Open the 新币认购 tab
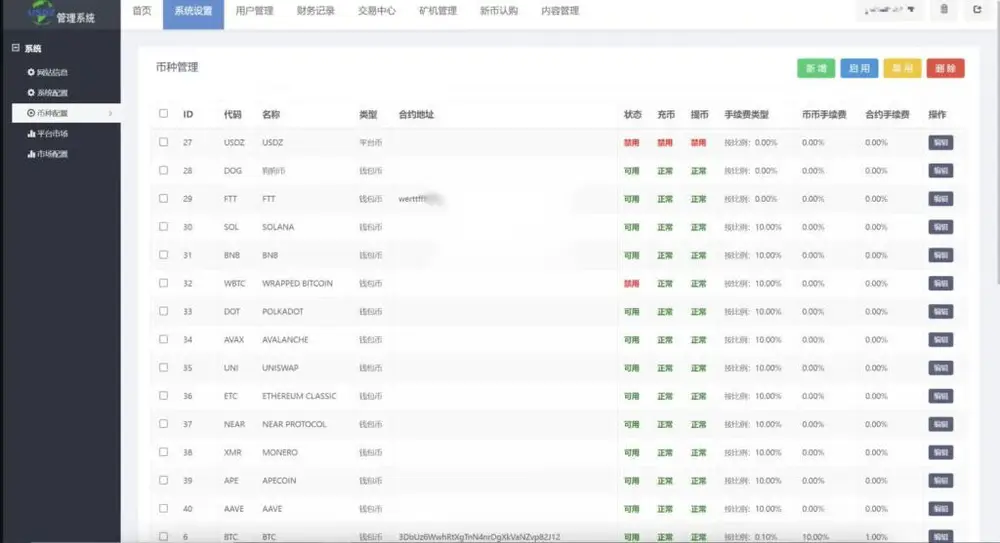The width and height of the screenshot is (1000, 543). point(499,11)
